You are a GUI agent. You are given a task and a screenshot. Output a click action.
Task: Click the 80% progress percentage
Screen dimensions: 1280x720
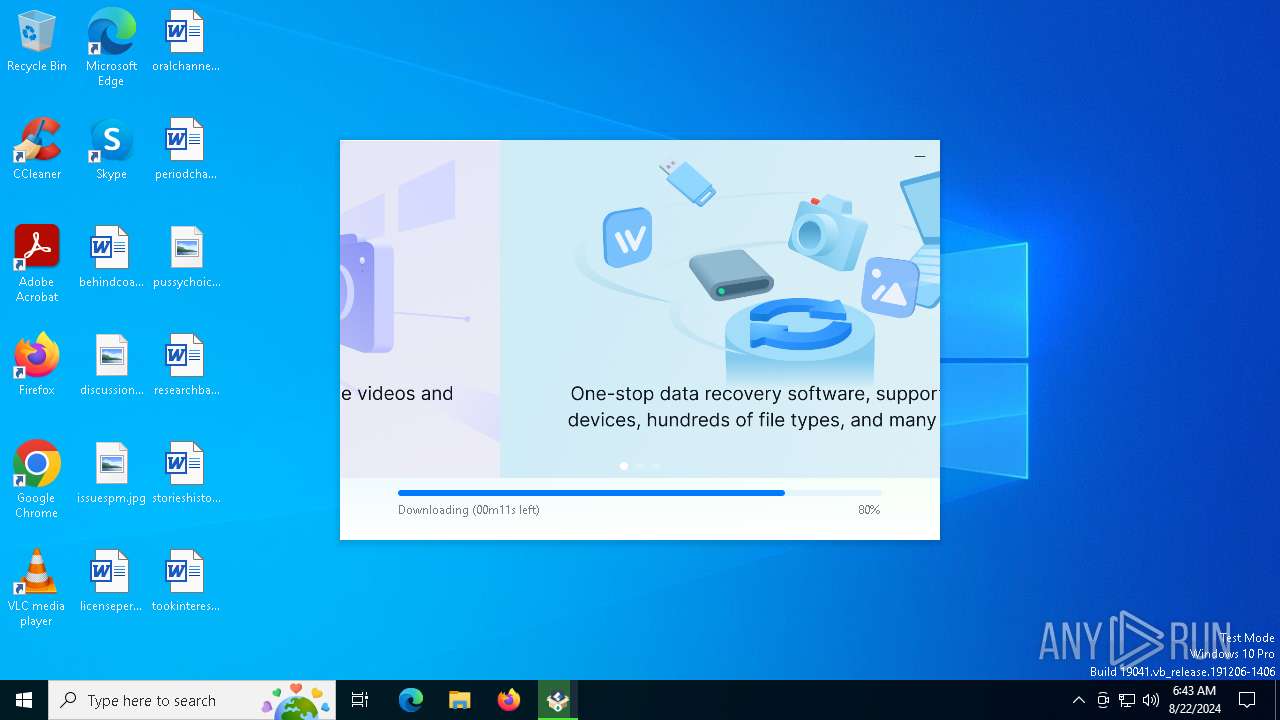(869, 510)
